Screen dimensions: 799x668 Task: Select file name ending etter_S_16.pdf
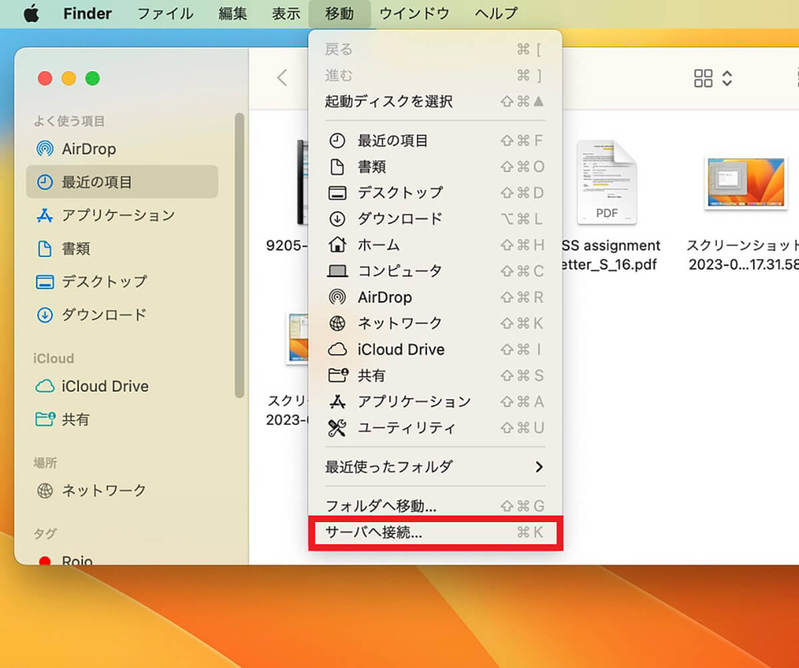point(609,264)
